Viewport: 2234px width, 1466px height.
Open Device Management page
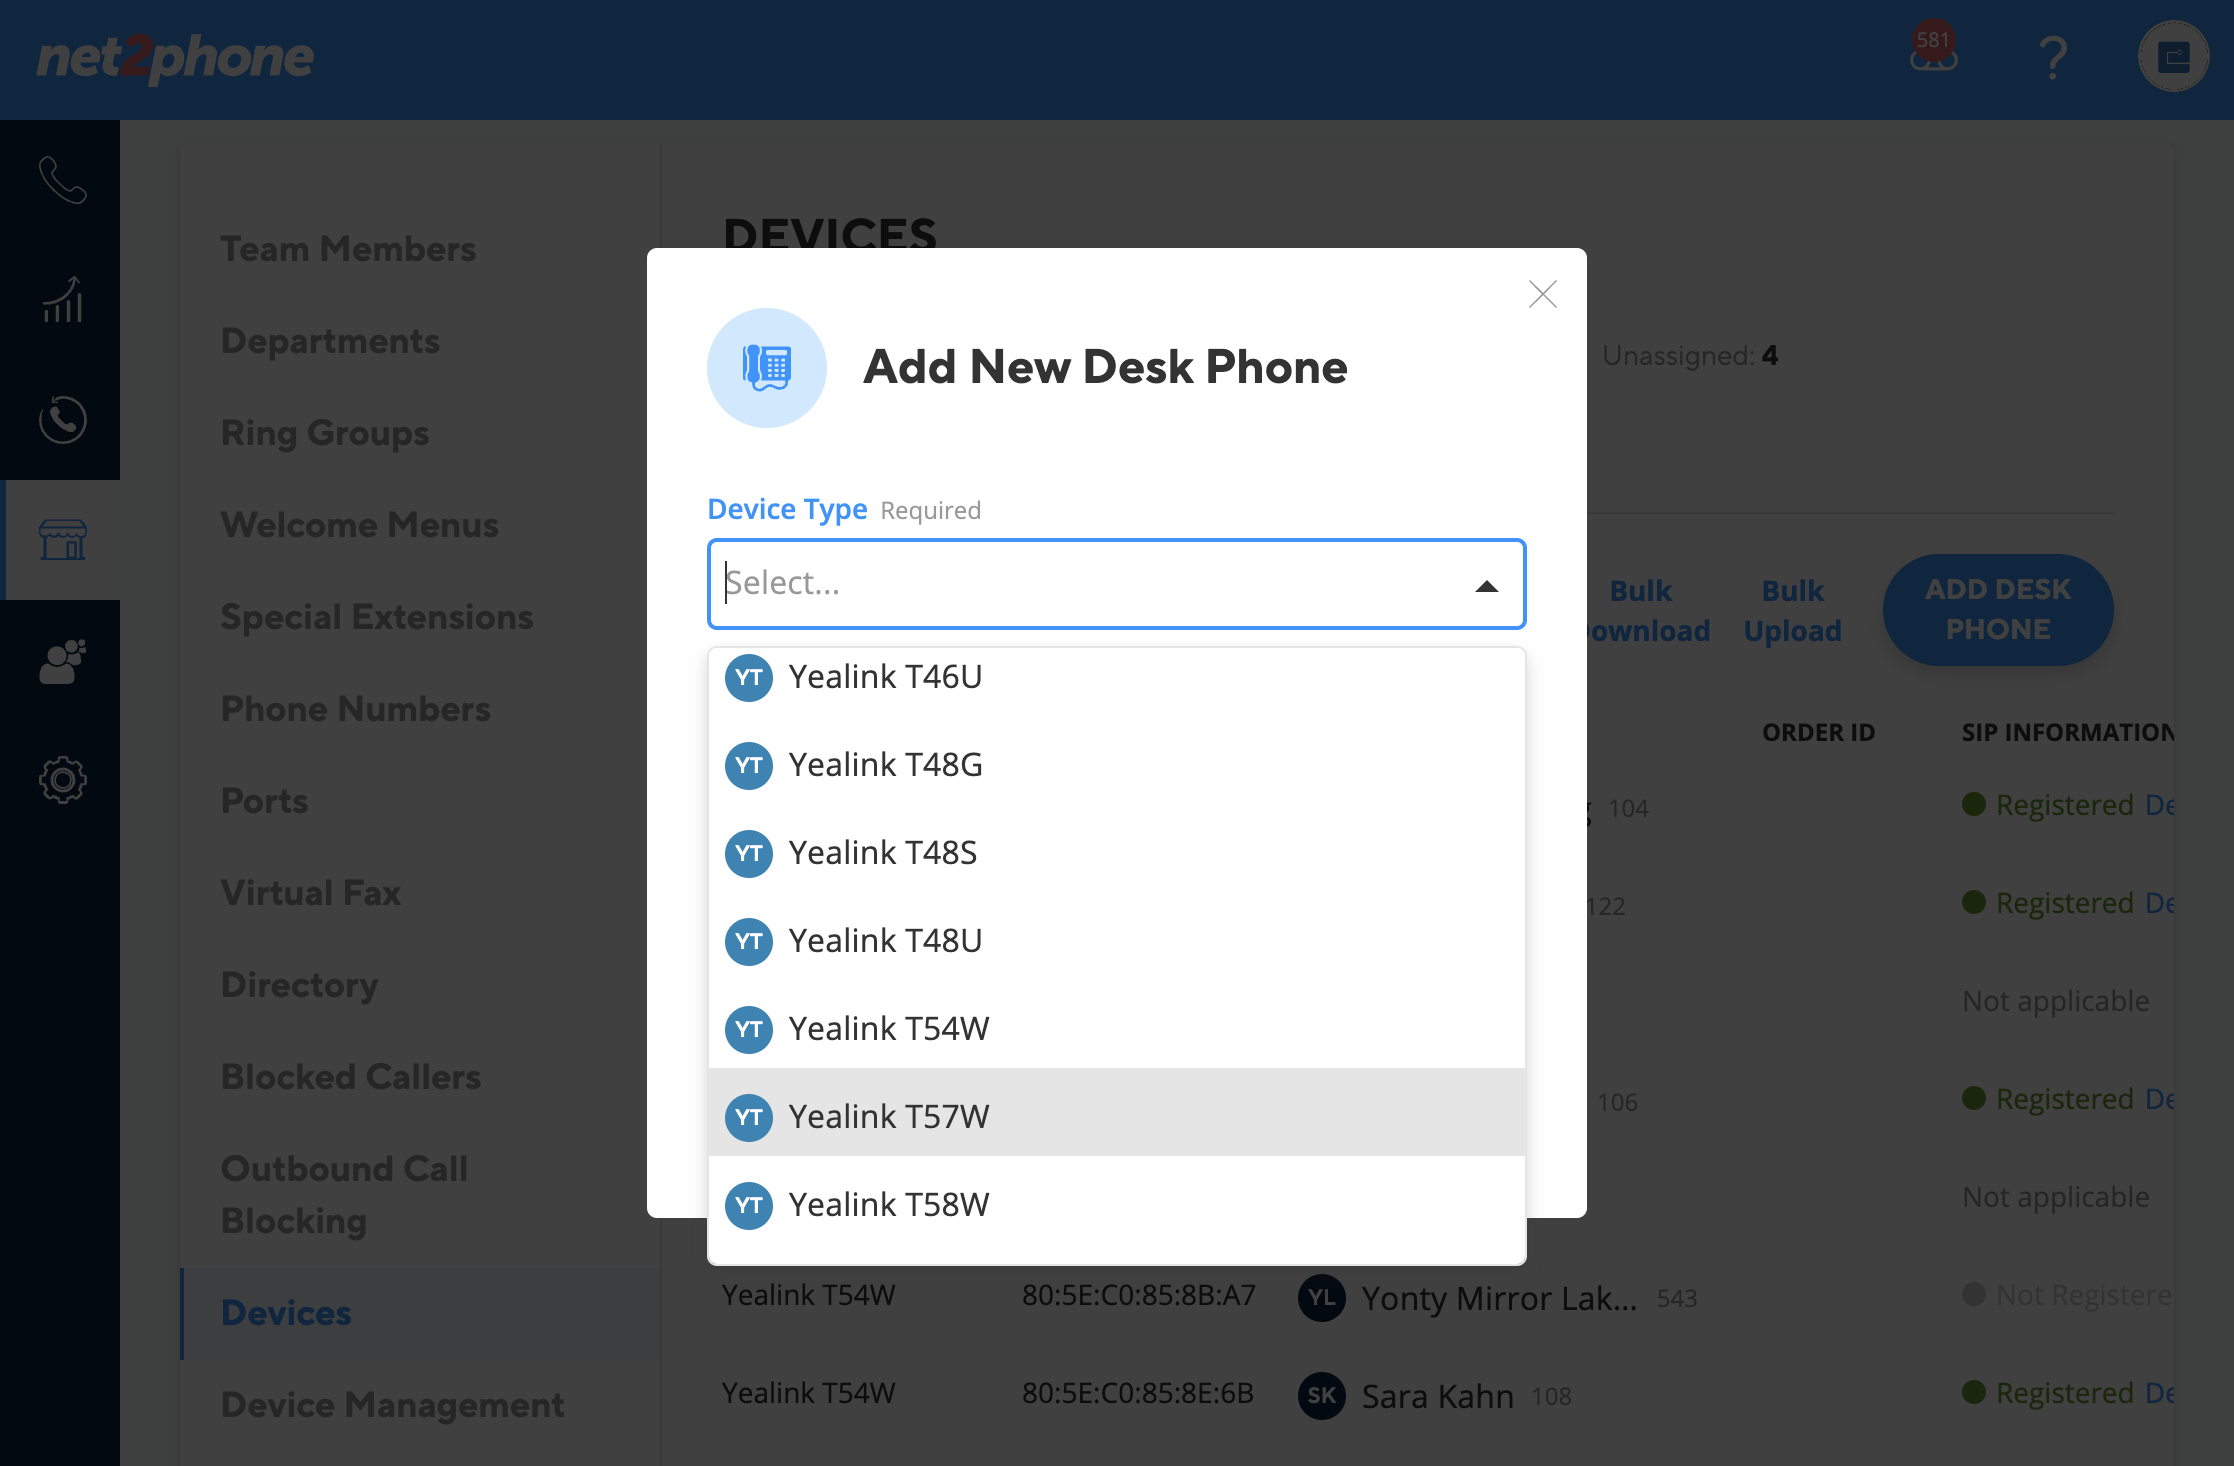(x=392, y=1405)
